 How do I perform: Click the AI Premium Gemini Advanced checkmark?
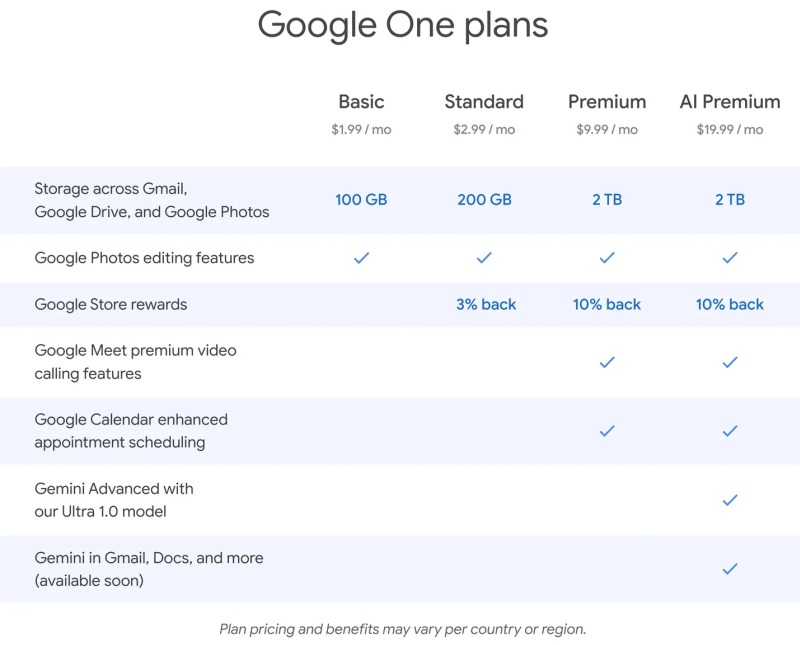(x=730, y=500)
